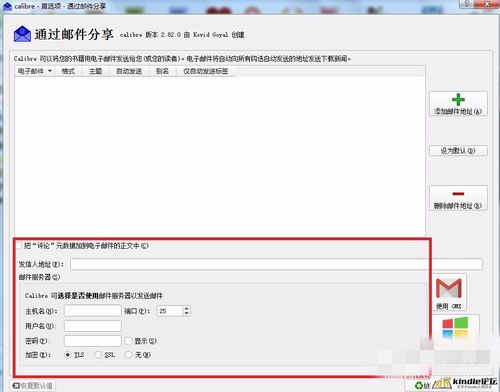500x392 pixels.
Task: Click the auto-send only tags column header
Action: [x=206, y=71]
